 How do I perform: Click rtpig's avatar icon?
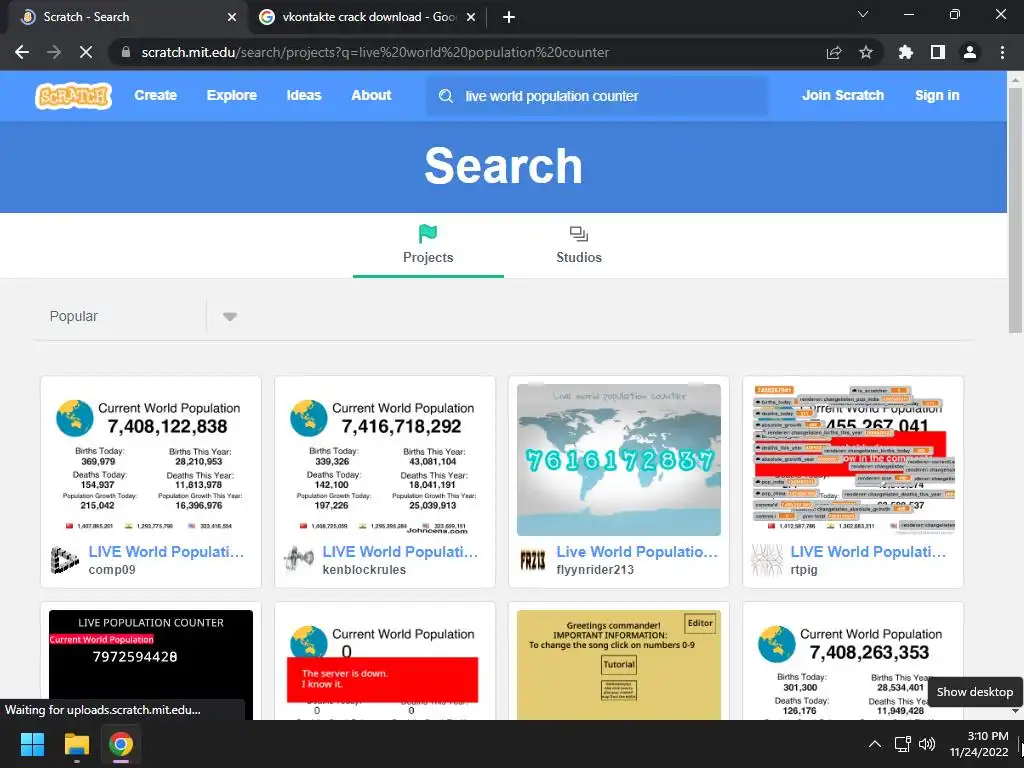767,560
